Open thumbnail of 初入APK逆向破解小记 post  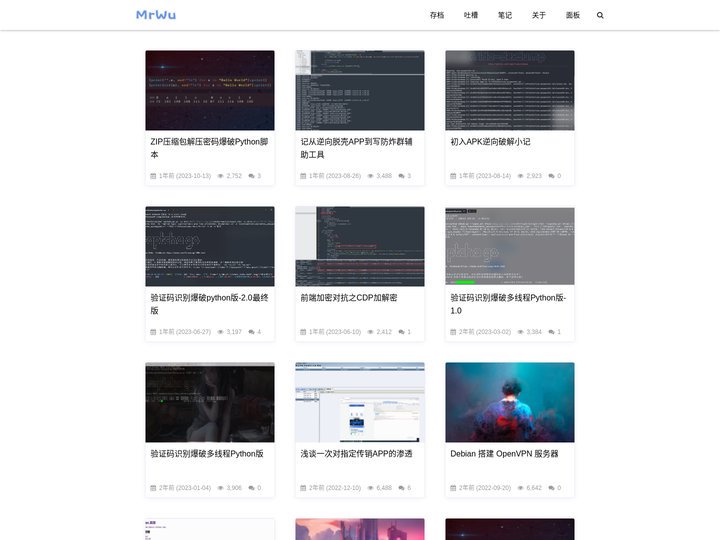(510, 90)
